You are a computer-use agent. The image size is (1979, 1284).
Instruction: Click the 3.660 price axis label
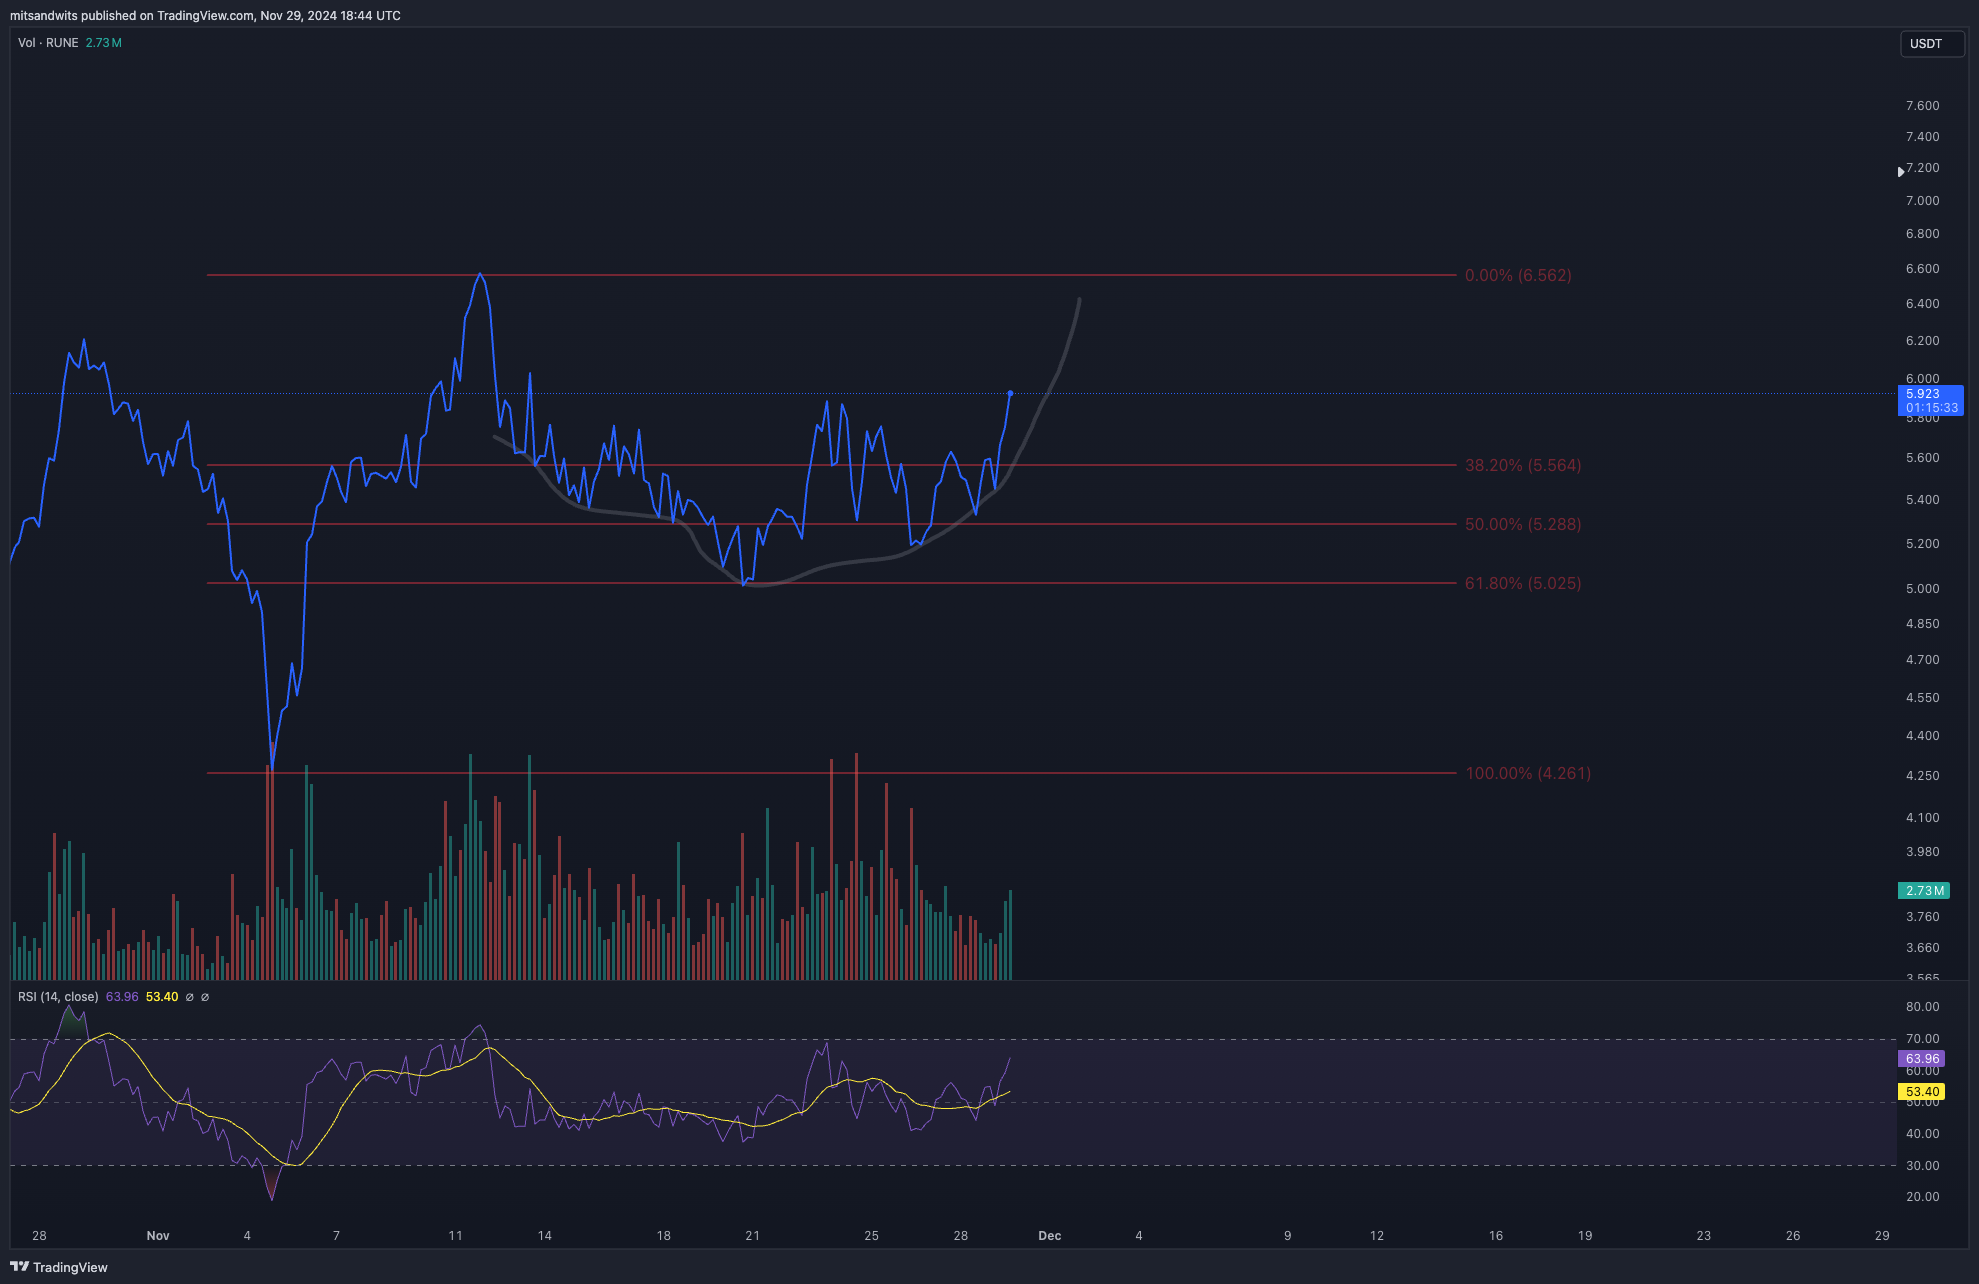(x=1923, y=948)
